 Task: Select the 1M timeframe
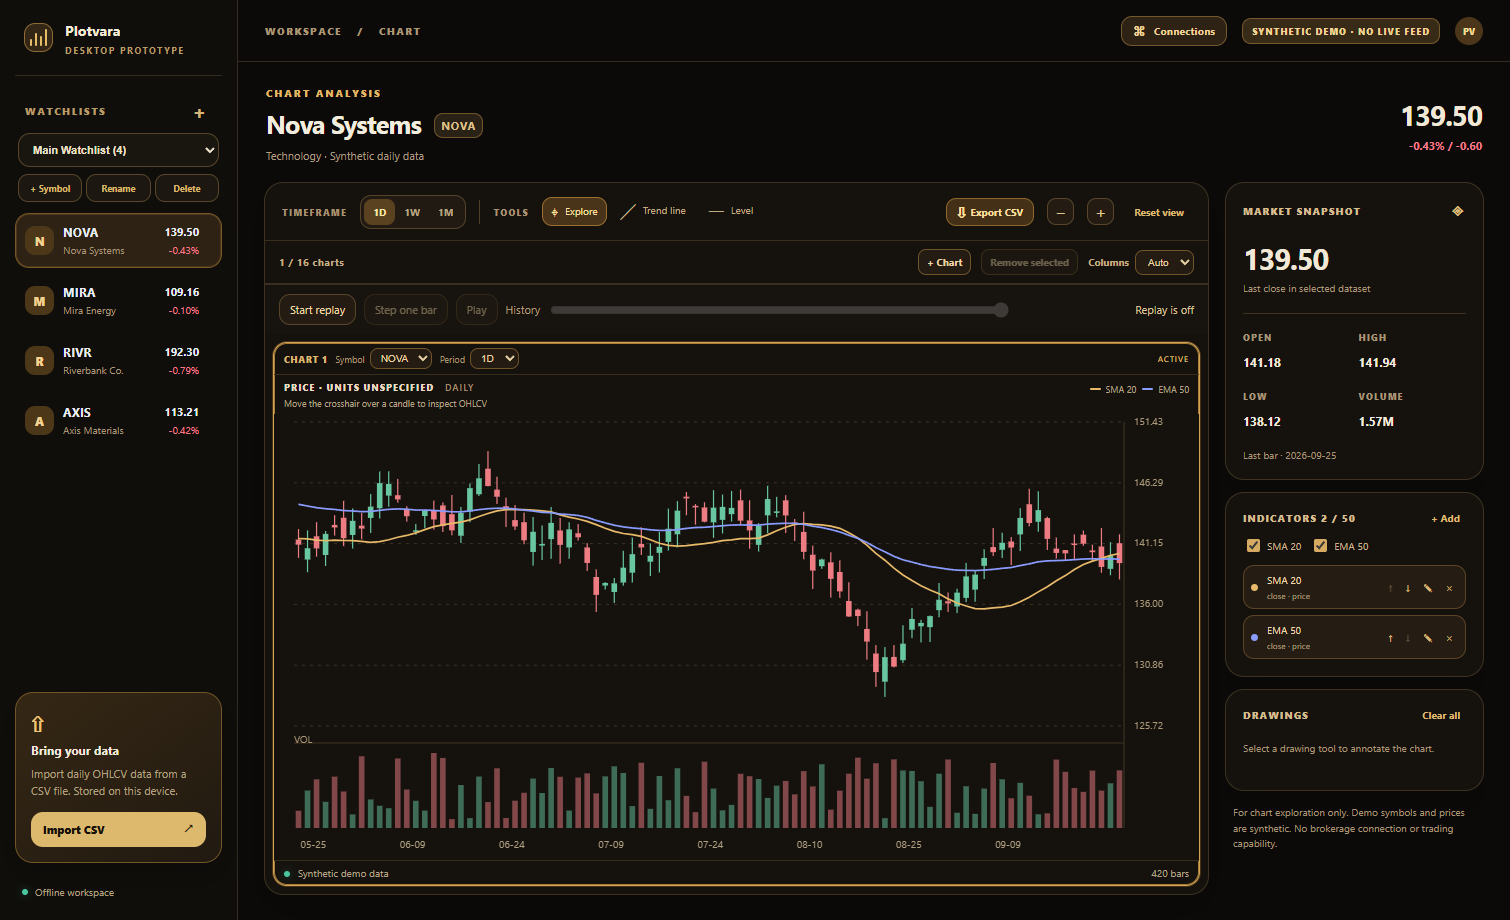(446, 212)
